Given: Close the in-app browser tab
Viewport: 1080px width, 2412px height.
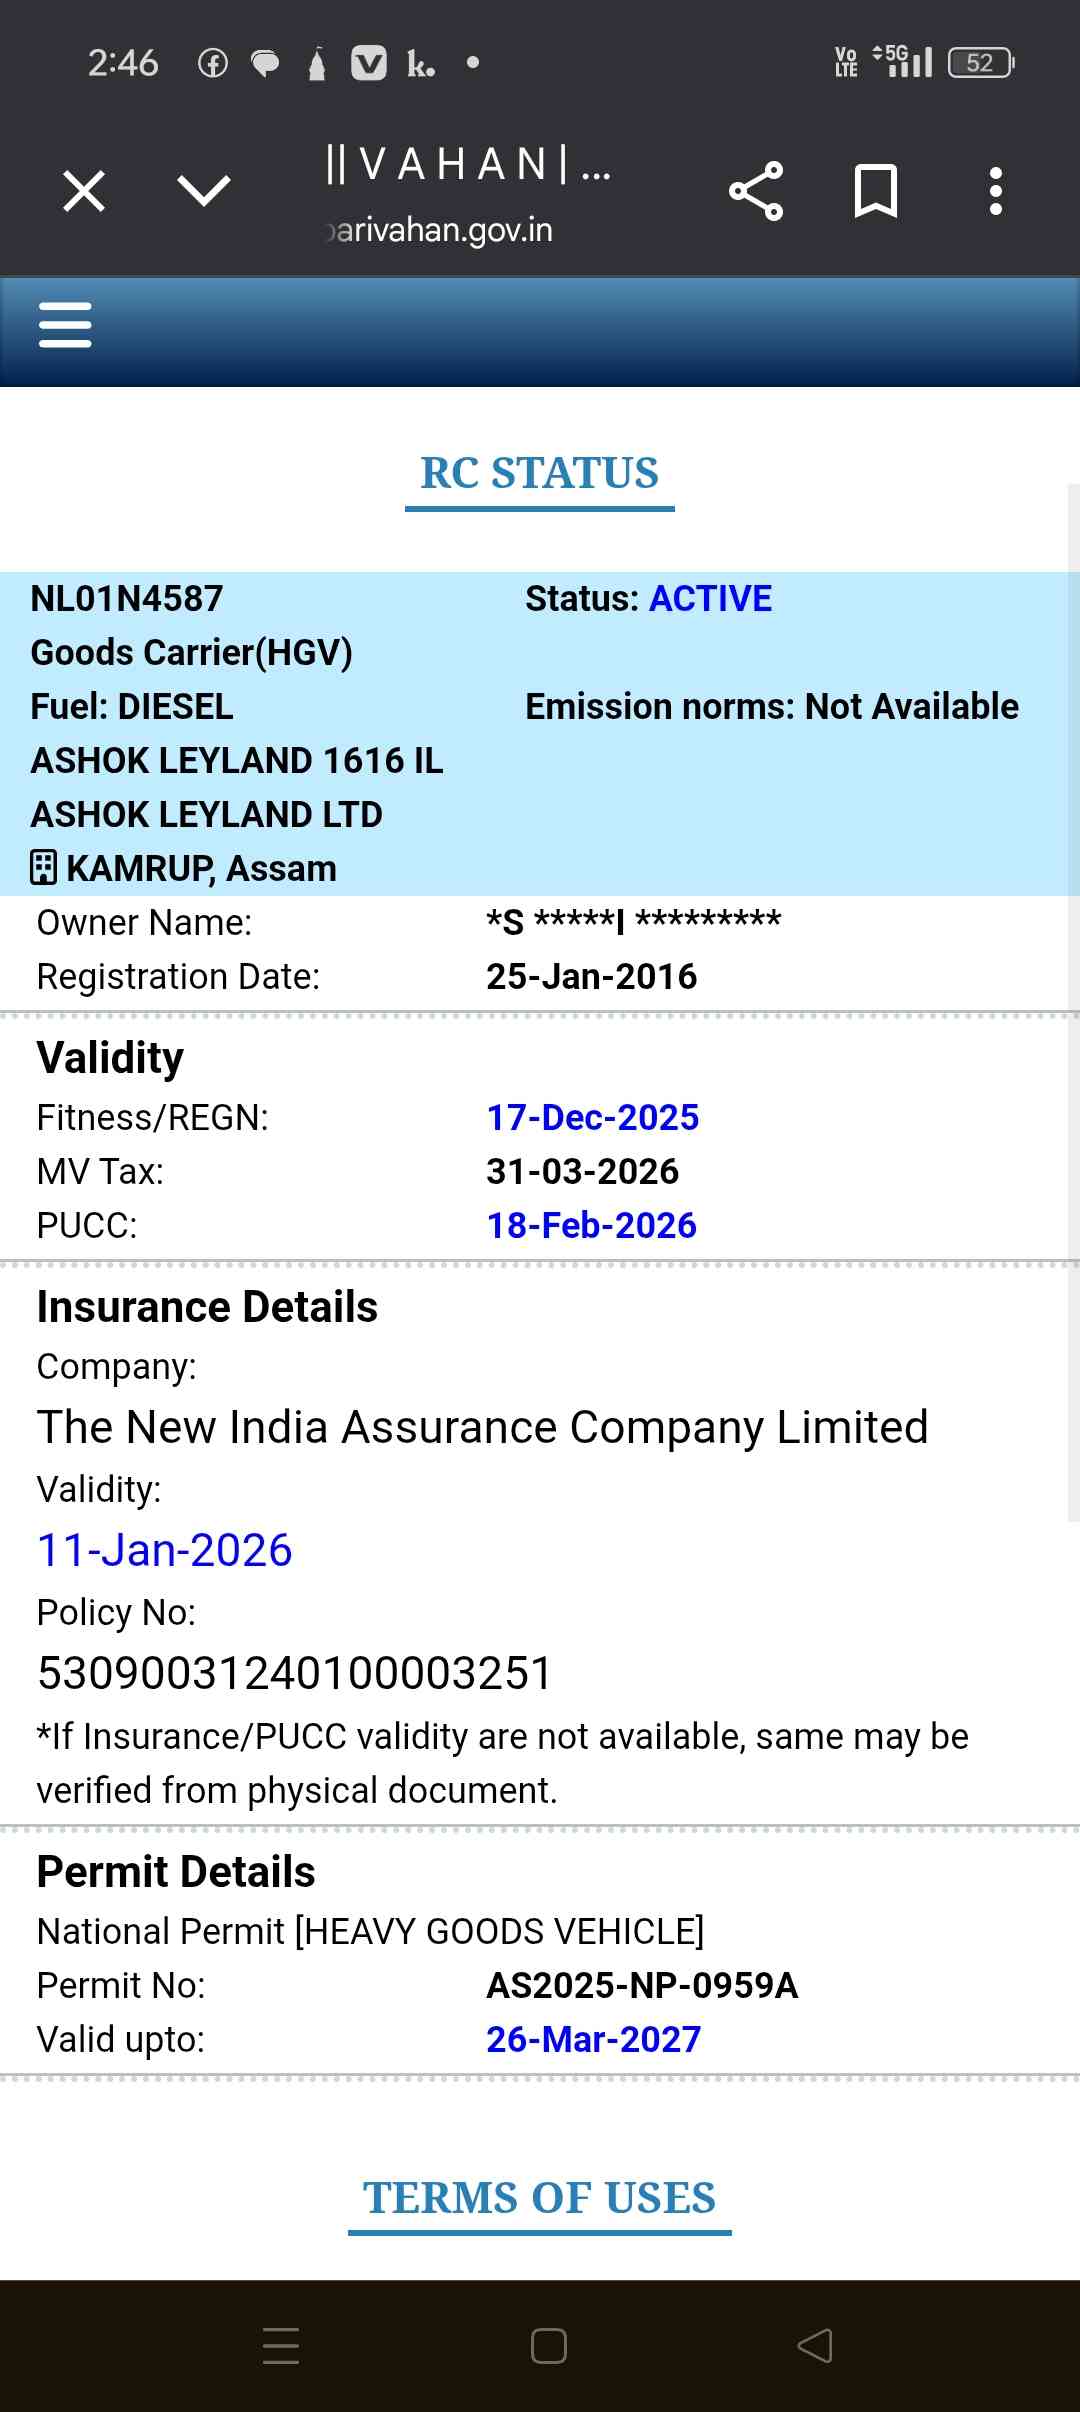Looking at the screenshot, I should point(84,191).
